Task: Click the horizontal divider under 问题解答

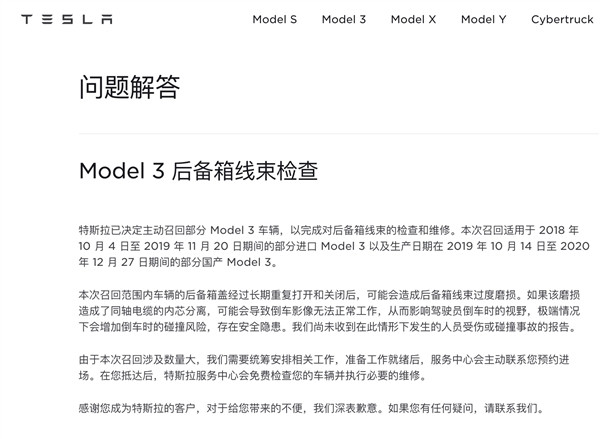Action: tap(339, 134)
